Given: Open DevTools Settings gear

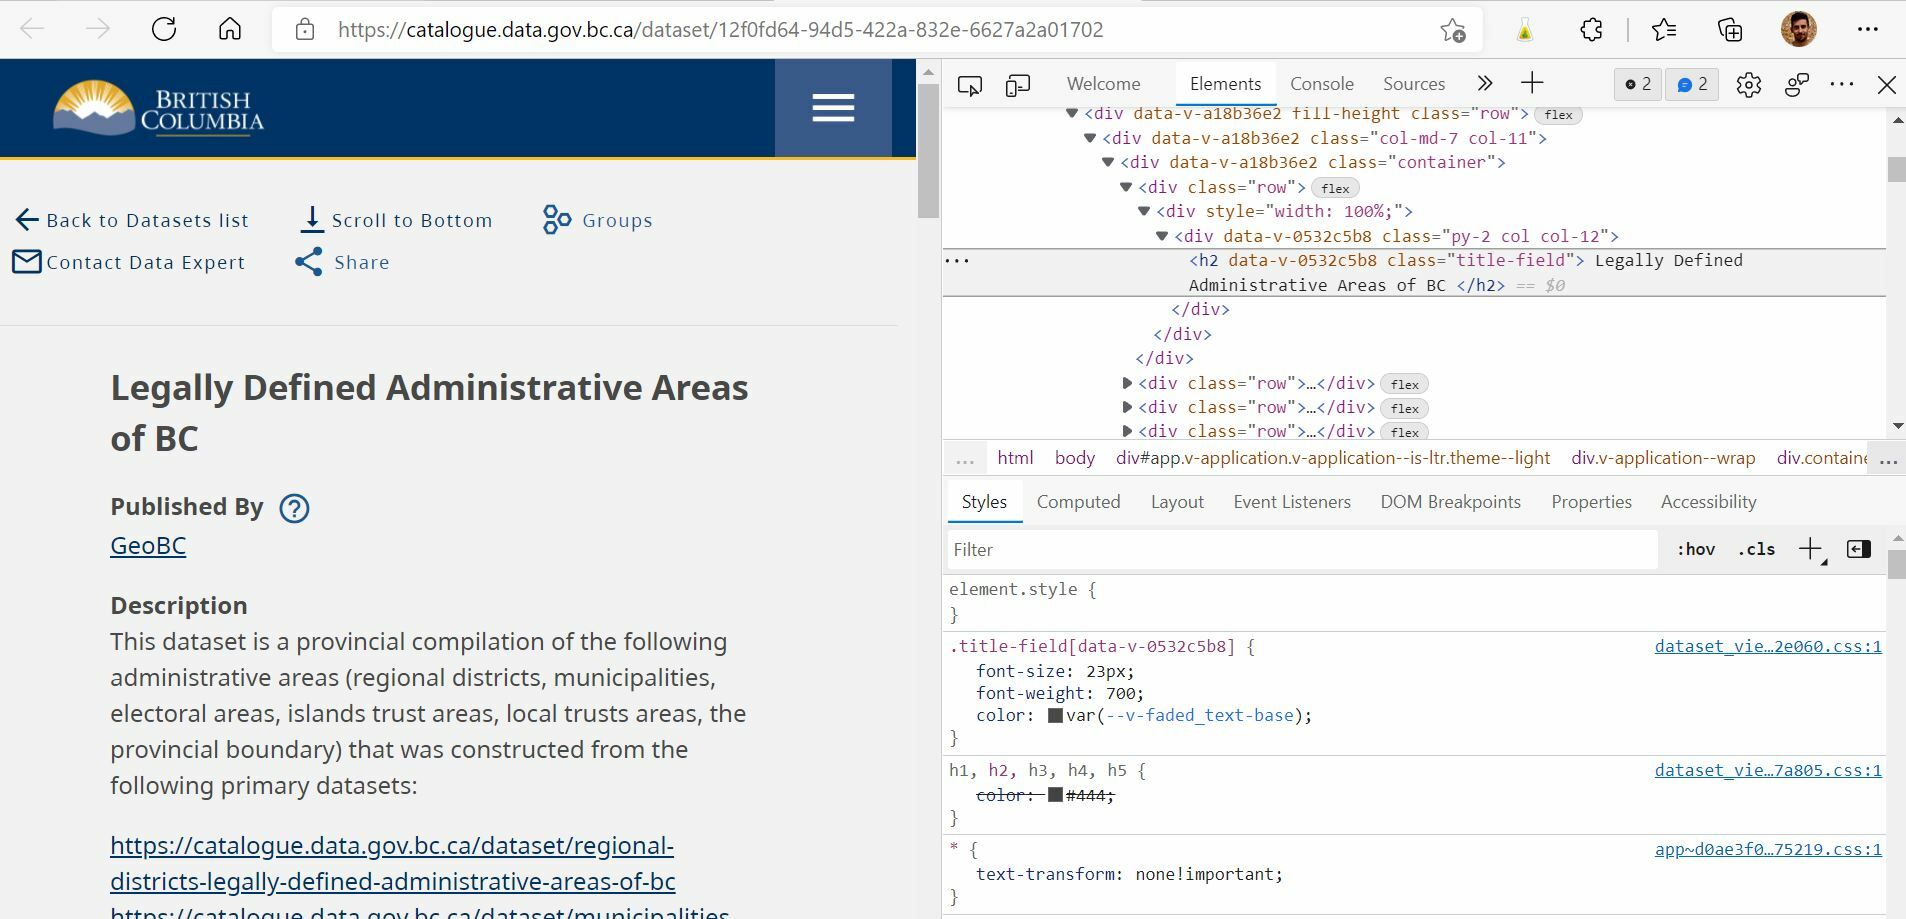Looking at the screenshot, I should point(1748,85).
